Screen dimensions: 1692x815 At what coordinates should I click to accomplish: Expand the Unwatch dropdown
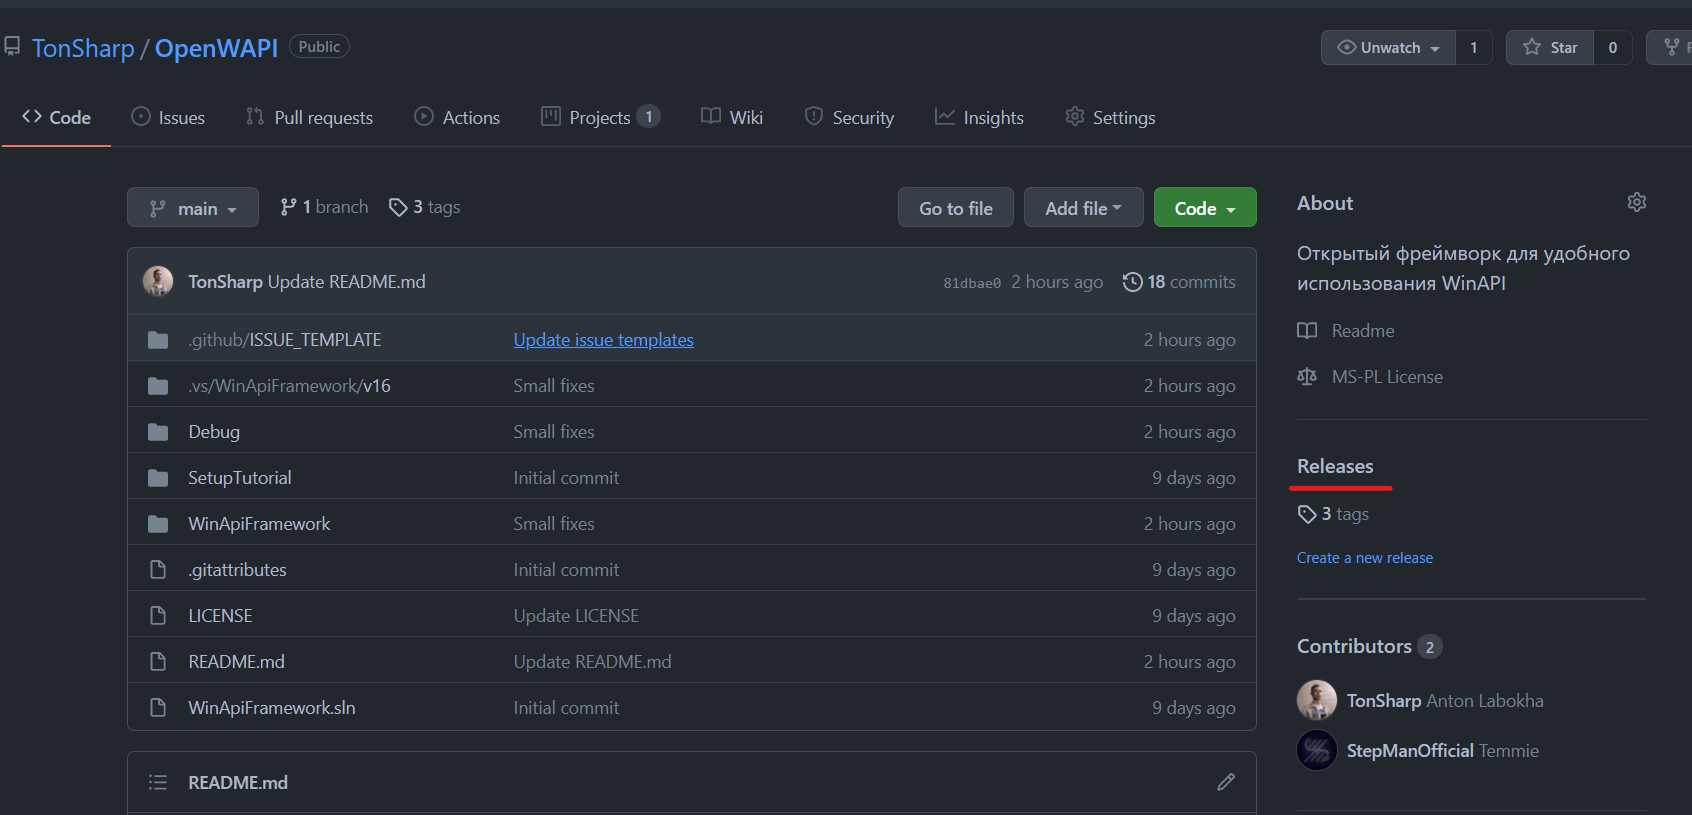pos(1389,47)
